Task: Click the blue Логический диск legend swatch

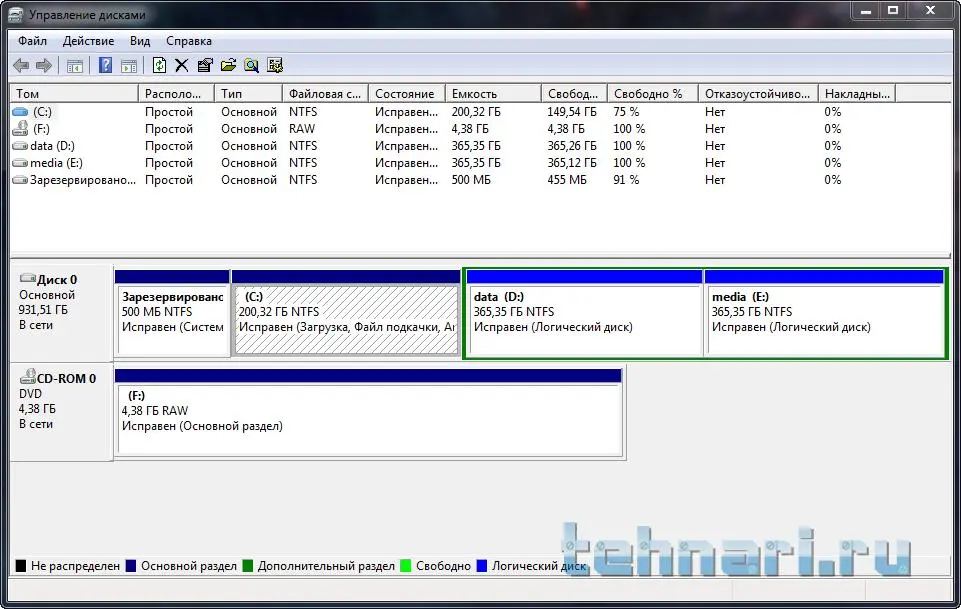Action: click(482, 566)
